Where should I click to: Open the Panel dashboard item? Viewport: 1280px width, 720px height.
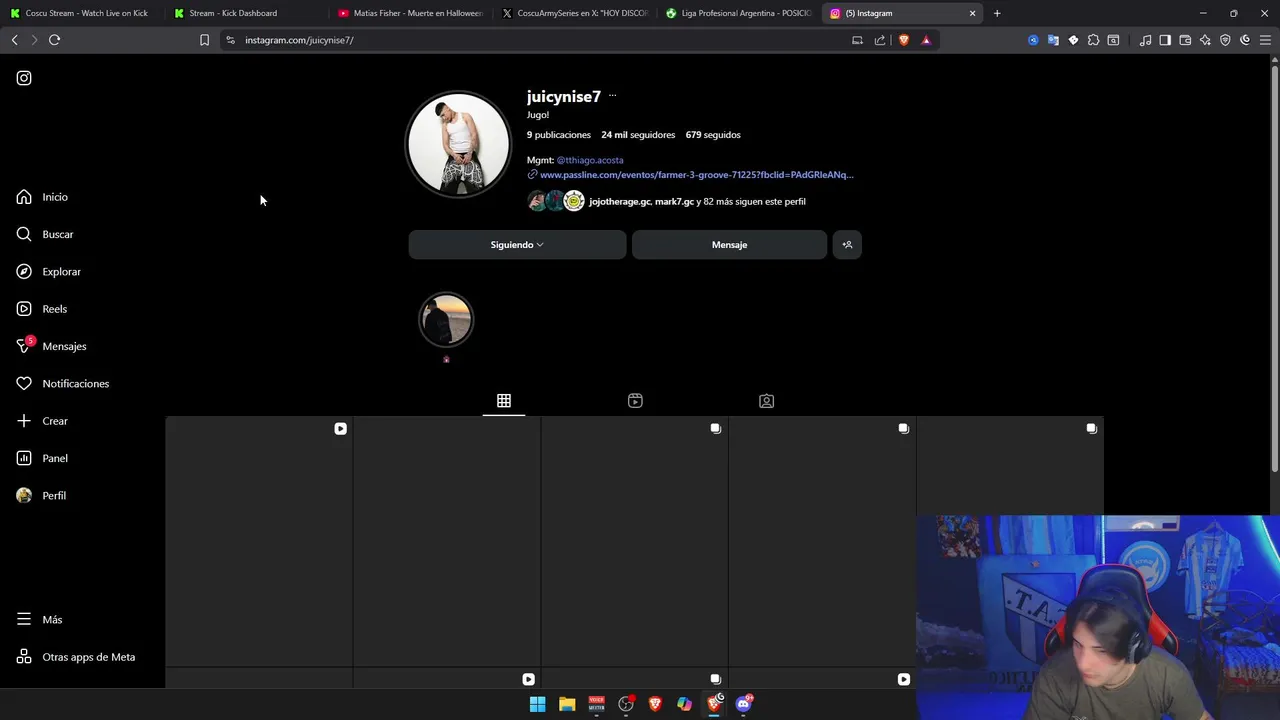coord(42,458)
